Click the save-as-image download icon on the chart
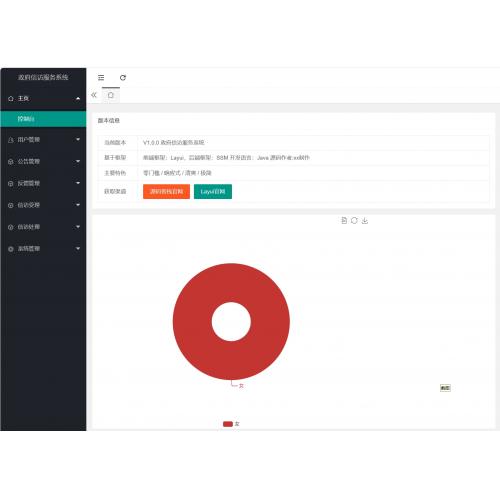Image resolution: width=500 pixels, height=500 pixels. [365, 220]
